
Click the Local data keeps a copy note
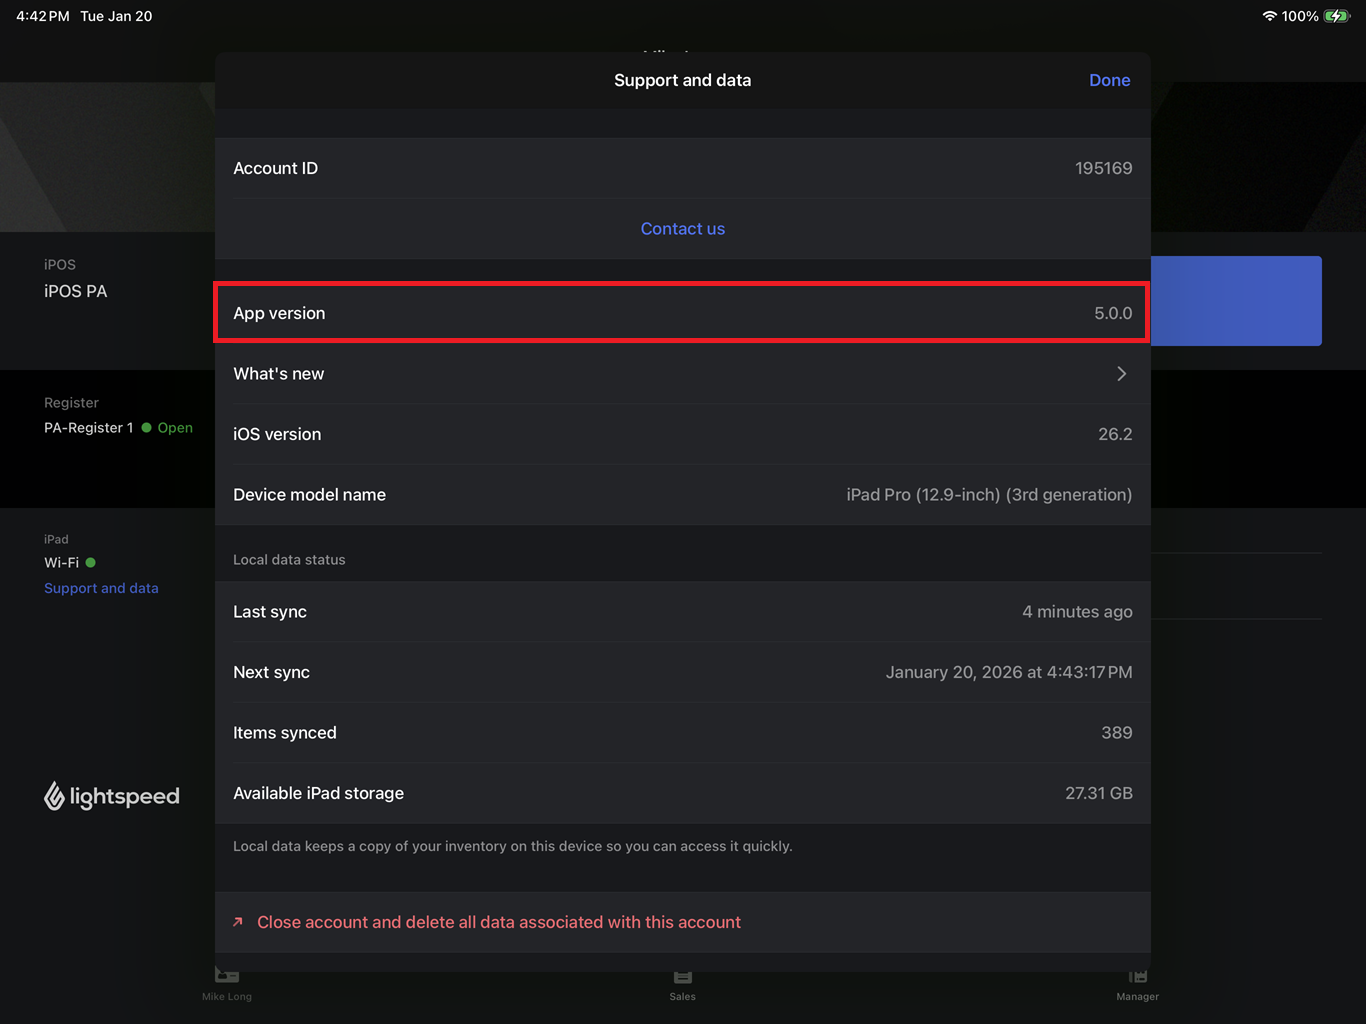click(513, 846)
